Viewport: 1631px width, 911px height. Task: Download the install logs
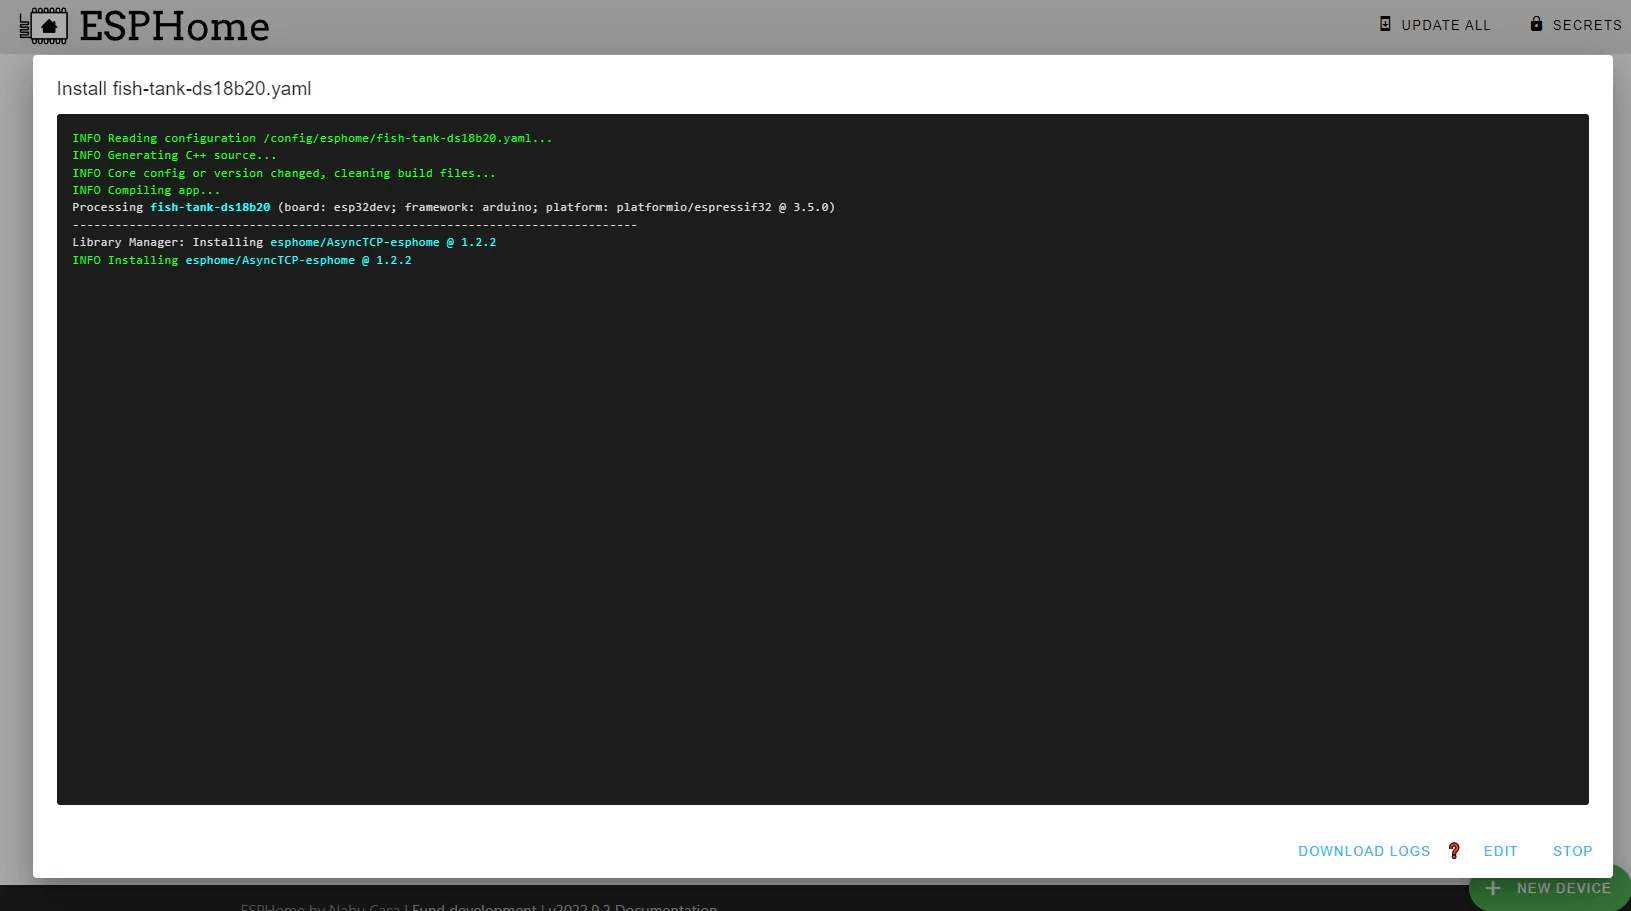click(1364, 851)
